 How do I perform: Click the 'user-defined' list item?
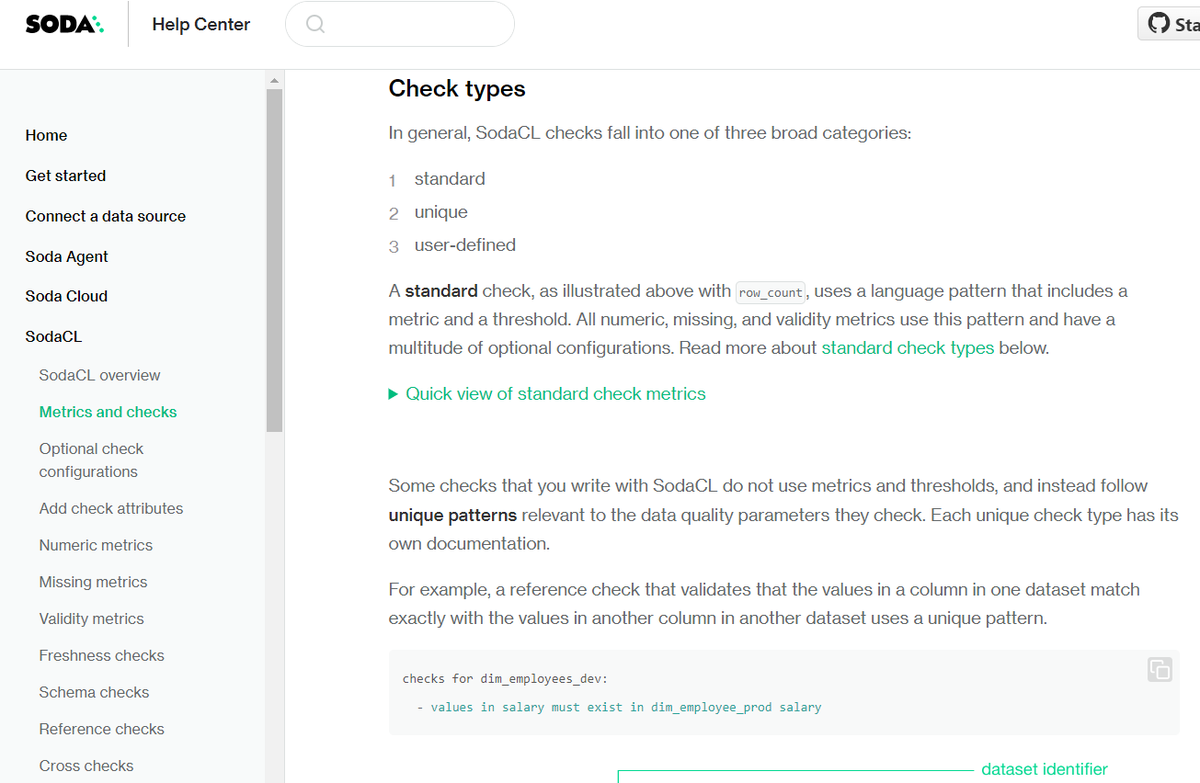tap(465, 245)
